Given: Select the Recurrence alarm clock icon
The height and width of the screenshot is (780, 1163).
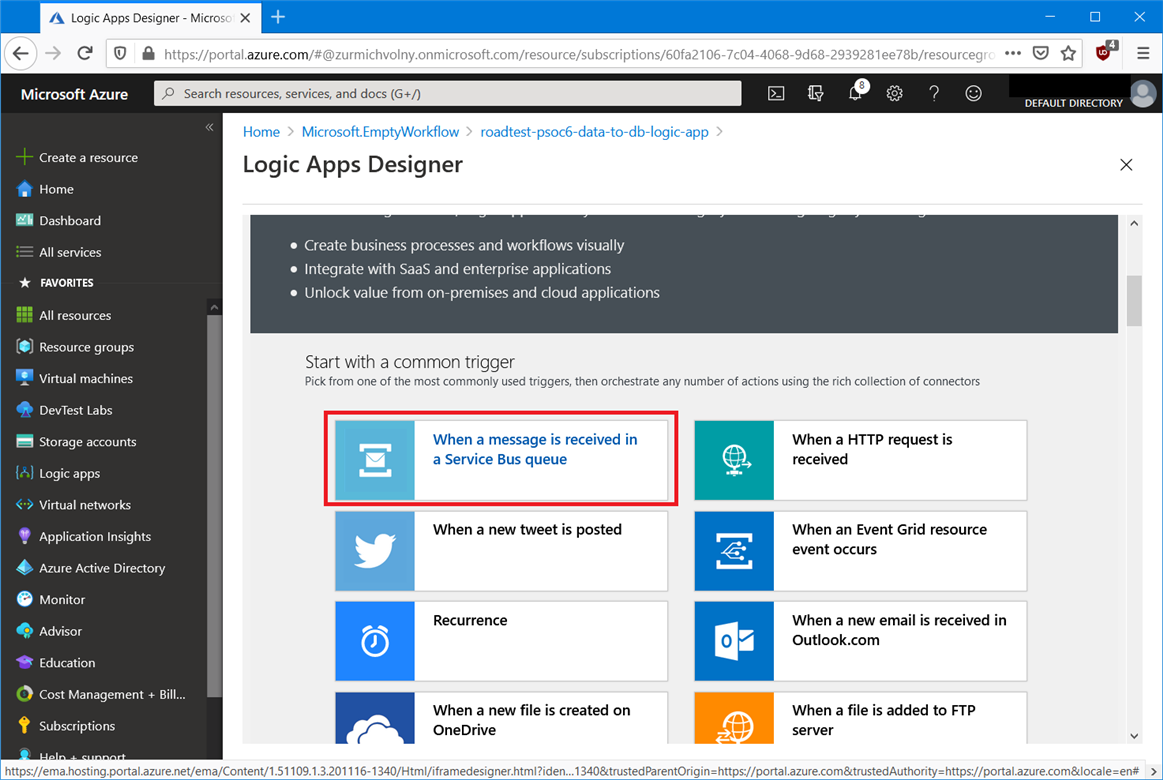Looking at the screenshot, I should [375, 641].
